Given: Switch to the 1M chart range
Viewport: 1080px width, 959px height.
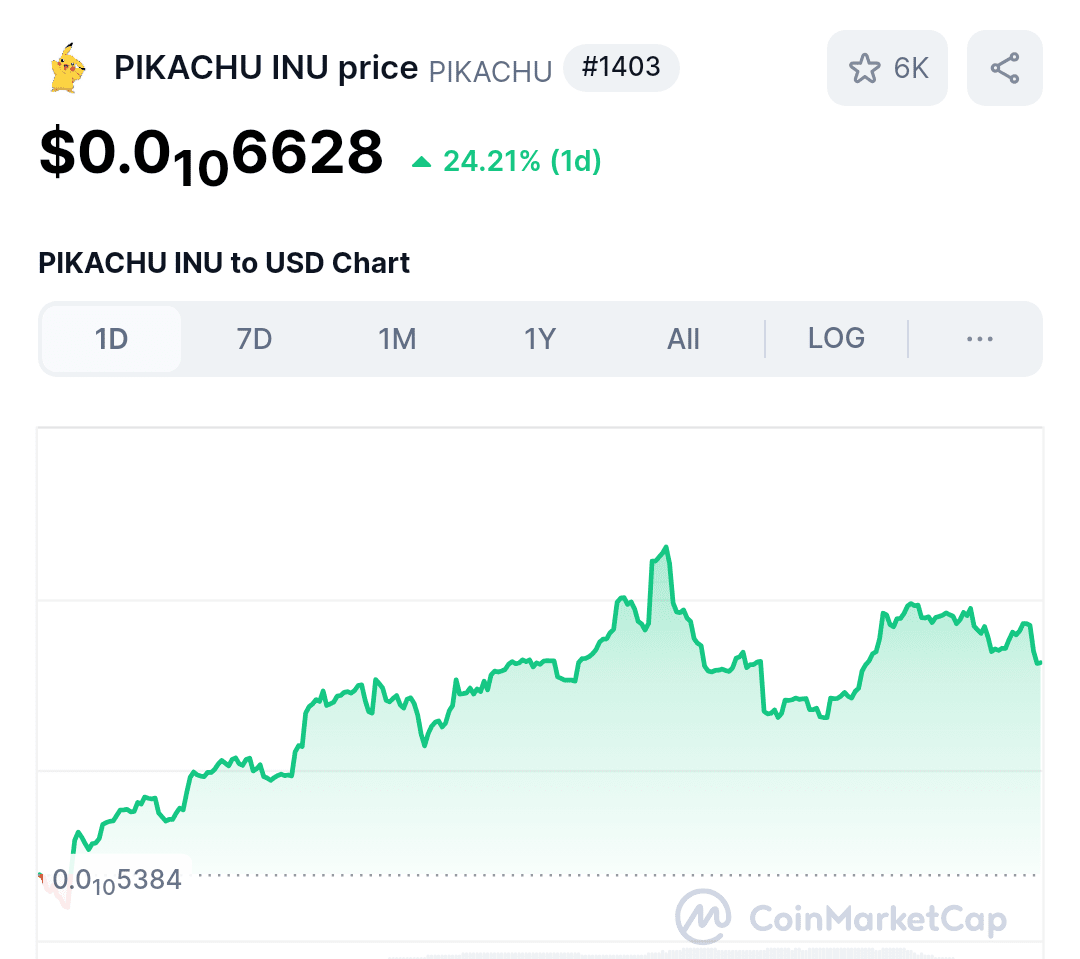Looking at the screenshot, I should click(397, 339).
